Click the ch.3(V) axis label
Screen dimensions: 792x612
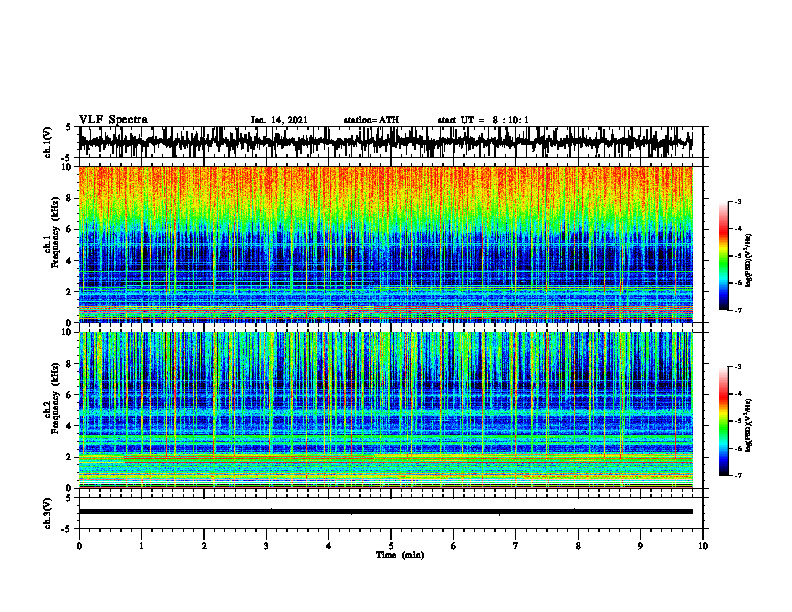click(48, 513)
